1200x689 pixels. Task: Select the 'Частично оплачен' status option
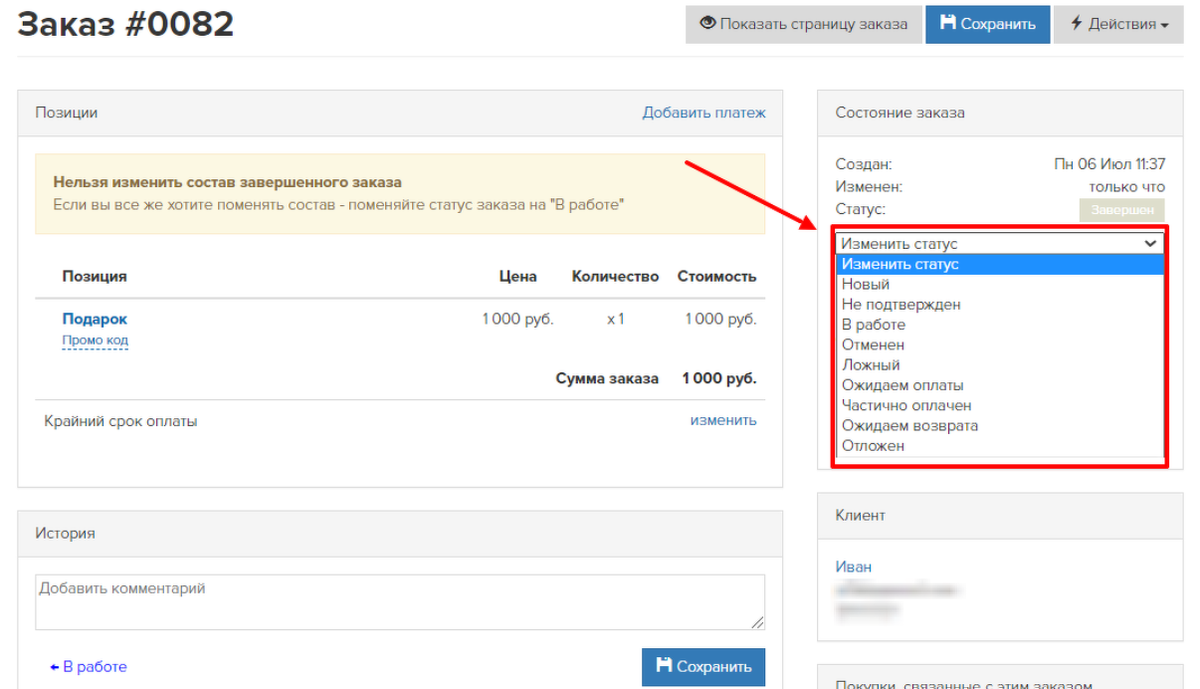coord(1000,405)
